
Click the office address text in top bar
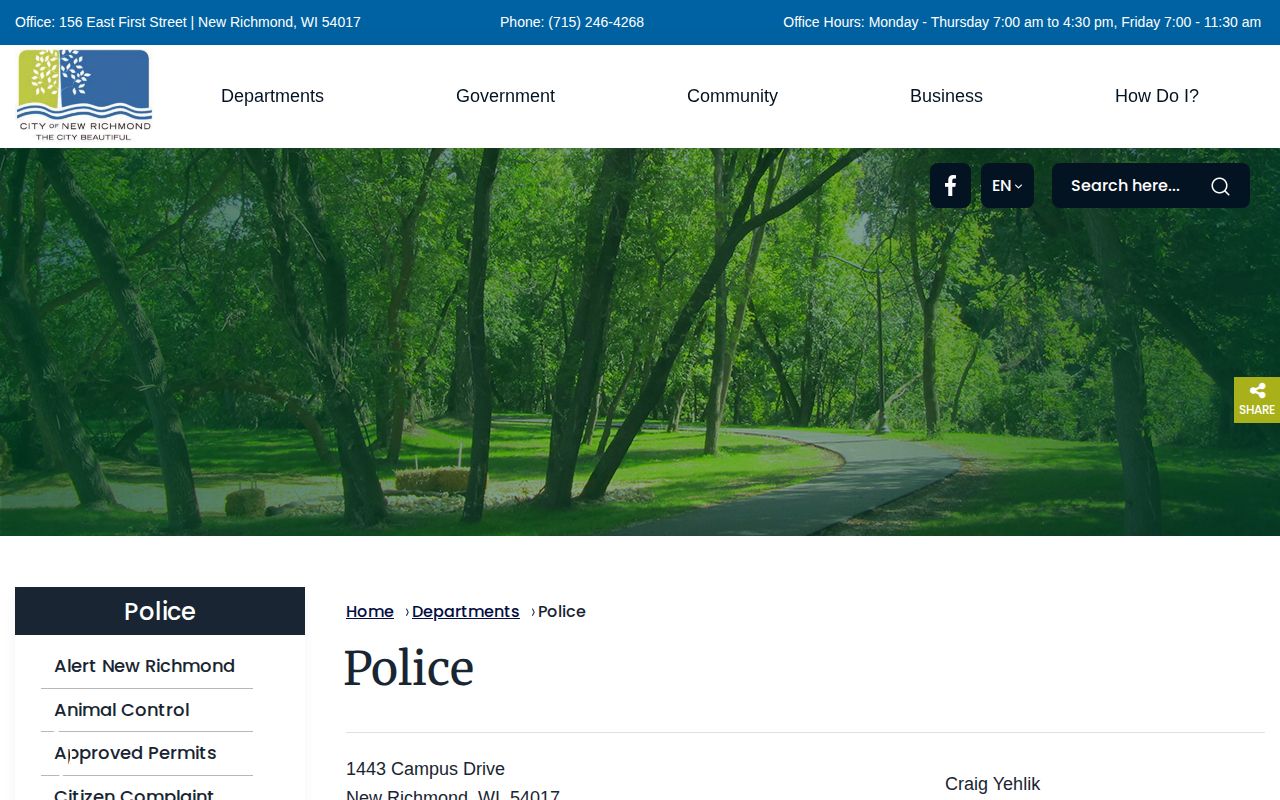coord(188,22)
